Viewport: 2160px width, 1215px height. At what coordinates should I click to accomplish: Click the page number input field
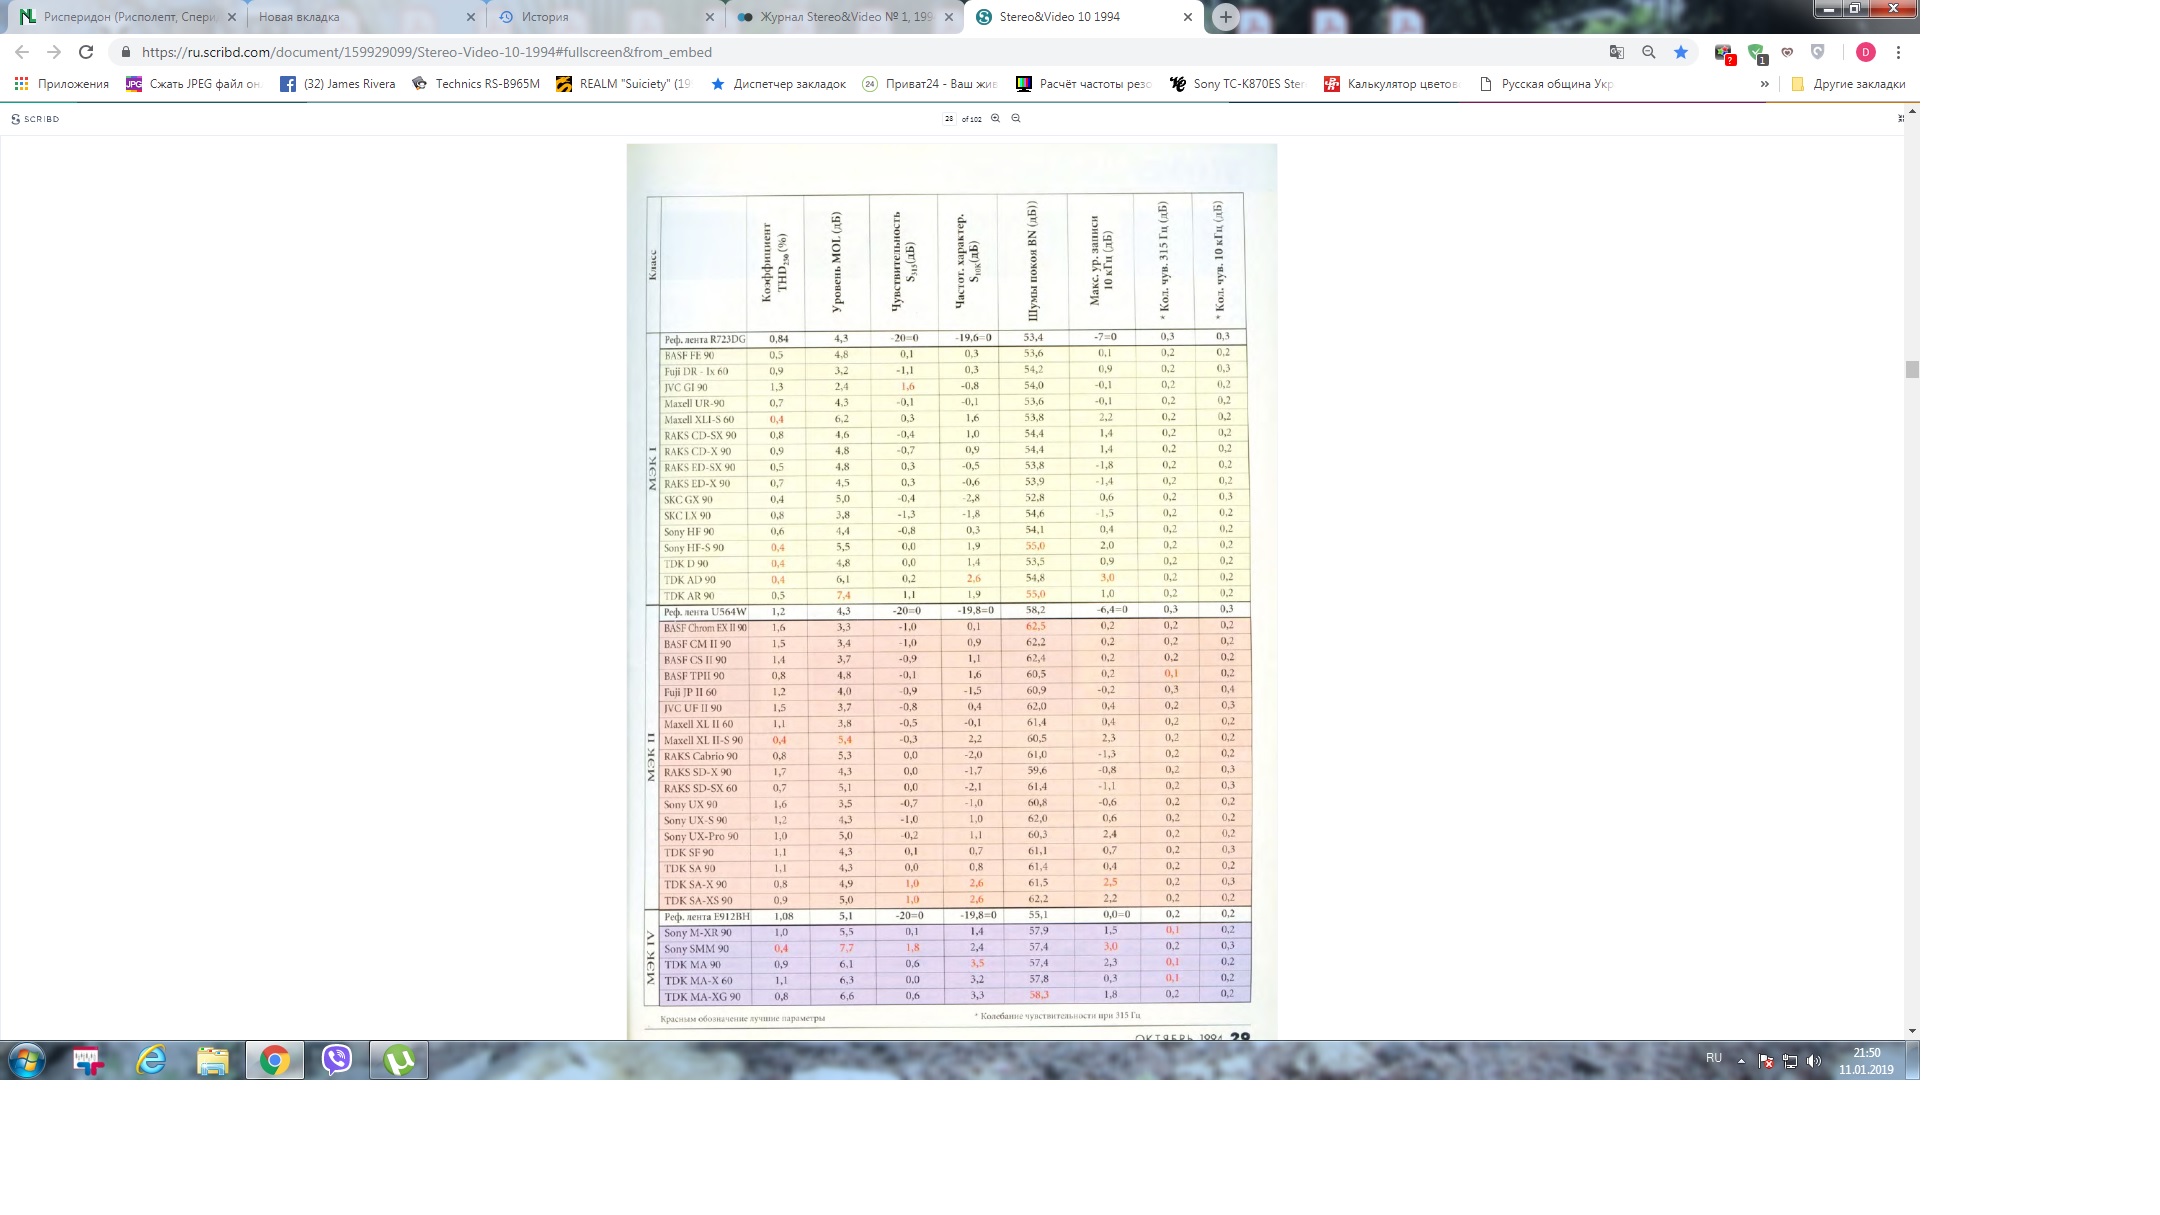click(948, 118)
